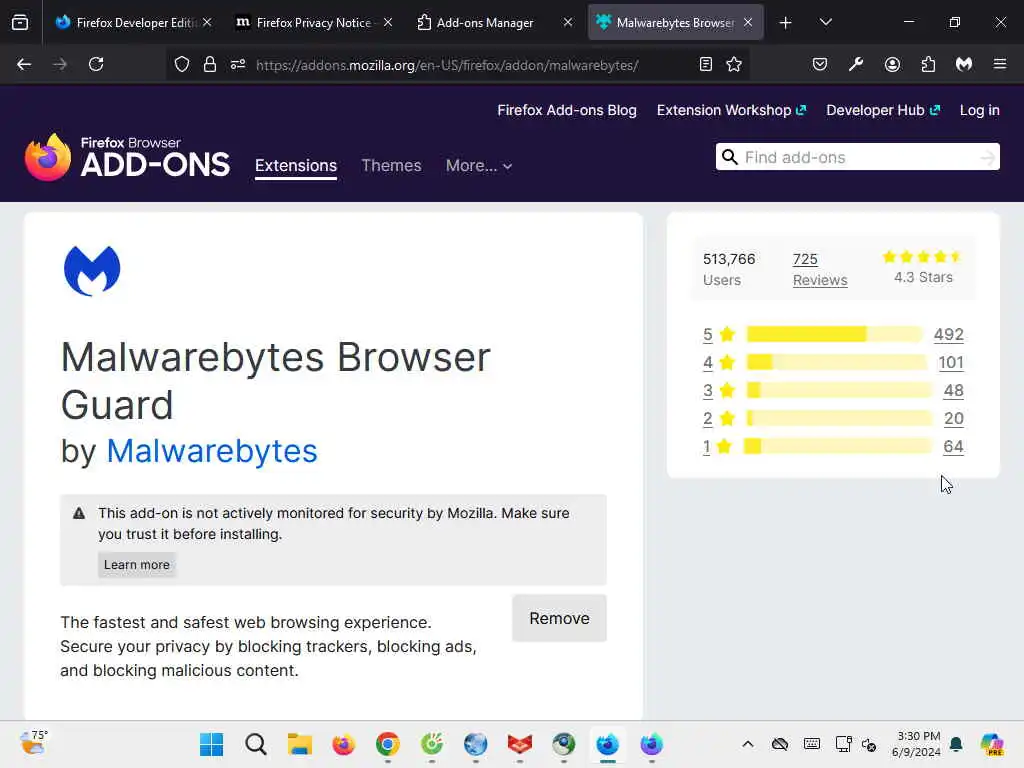Open site permissions icon in address bar
This screenshot has width=1024, height=768.
tap(238, 64)
